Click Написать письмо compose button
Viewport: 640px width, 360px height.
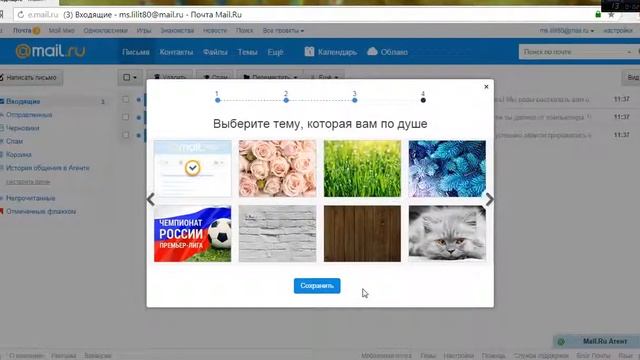coord(31,78)
